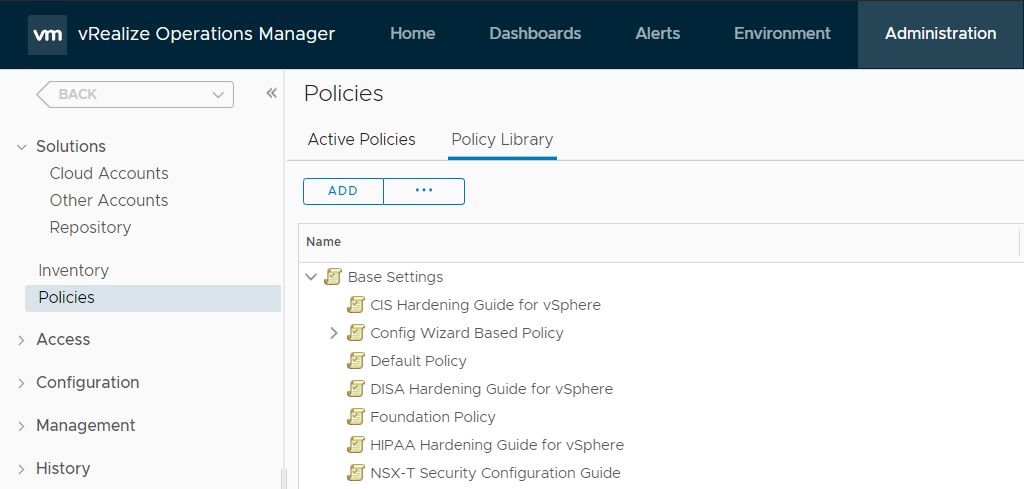
Task: Click the DISA Hardening Guide policy icon
Action: click(x=355, y=389)
